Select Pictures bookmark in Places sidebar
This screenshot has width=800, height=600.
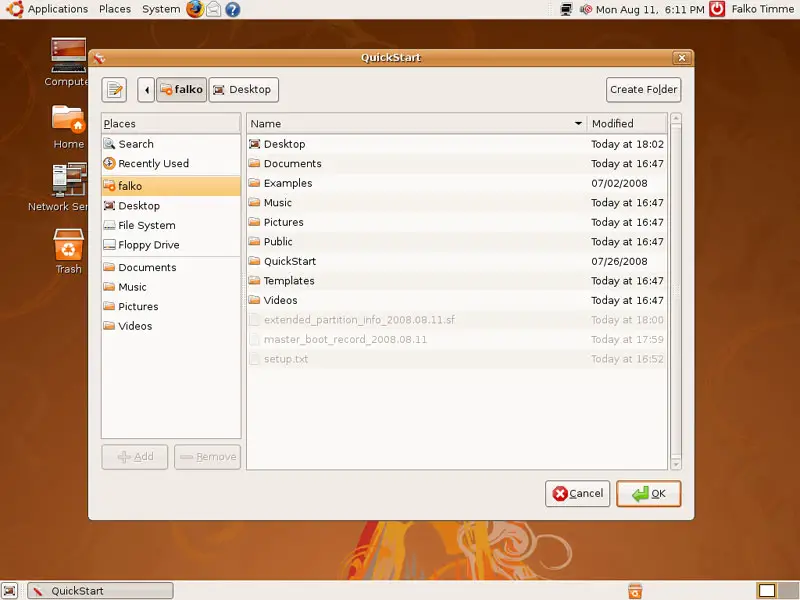coord(171,306)
